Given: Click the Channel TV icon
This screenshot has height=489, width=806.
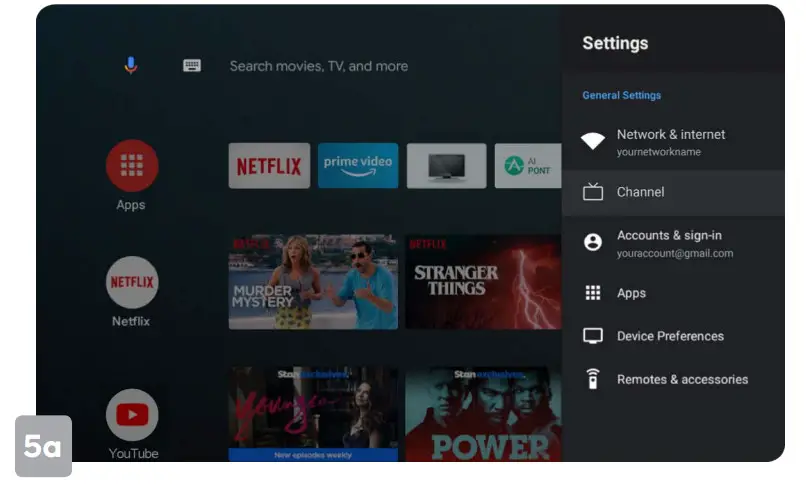Looking at the screenshot, I should click(593, 192).
